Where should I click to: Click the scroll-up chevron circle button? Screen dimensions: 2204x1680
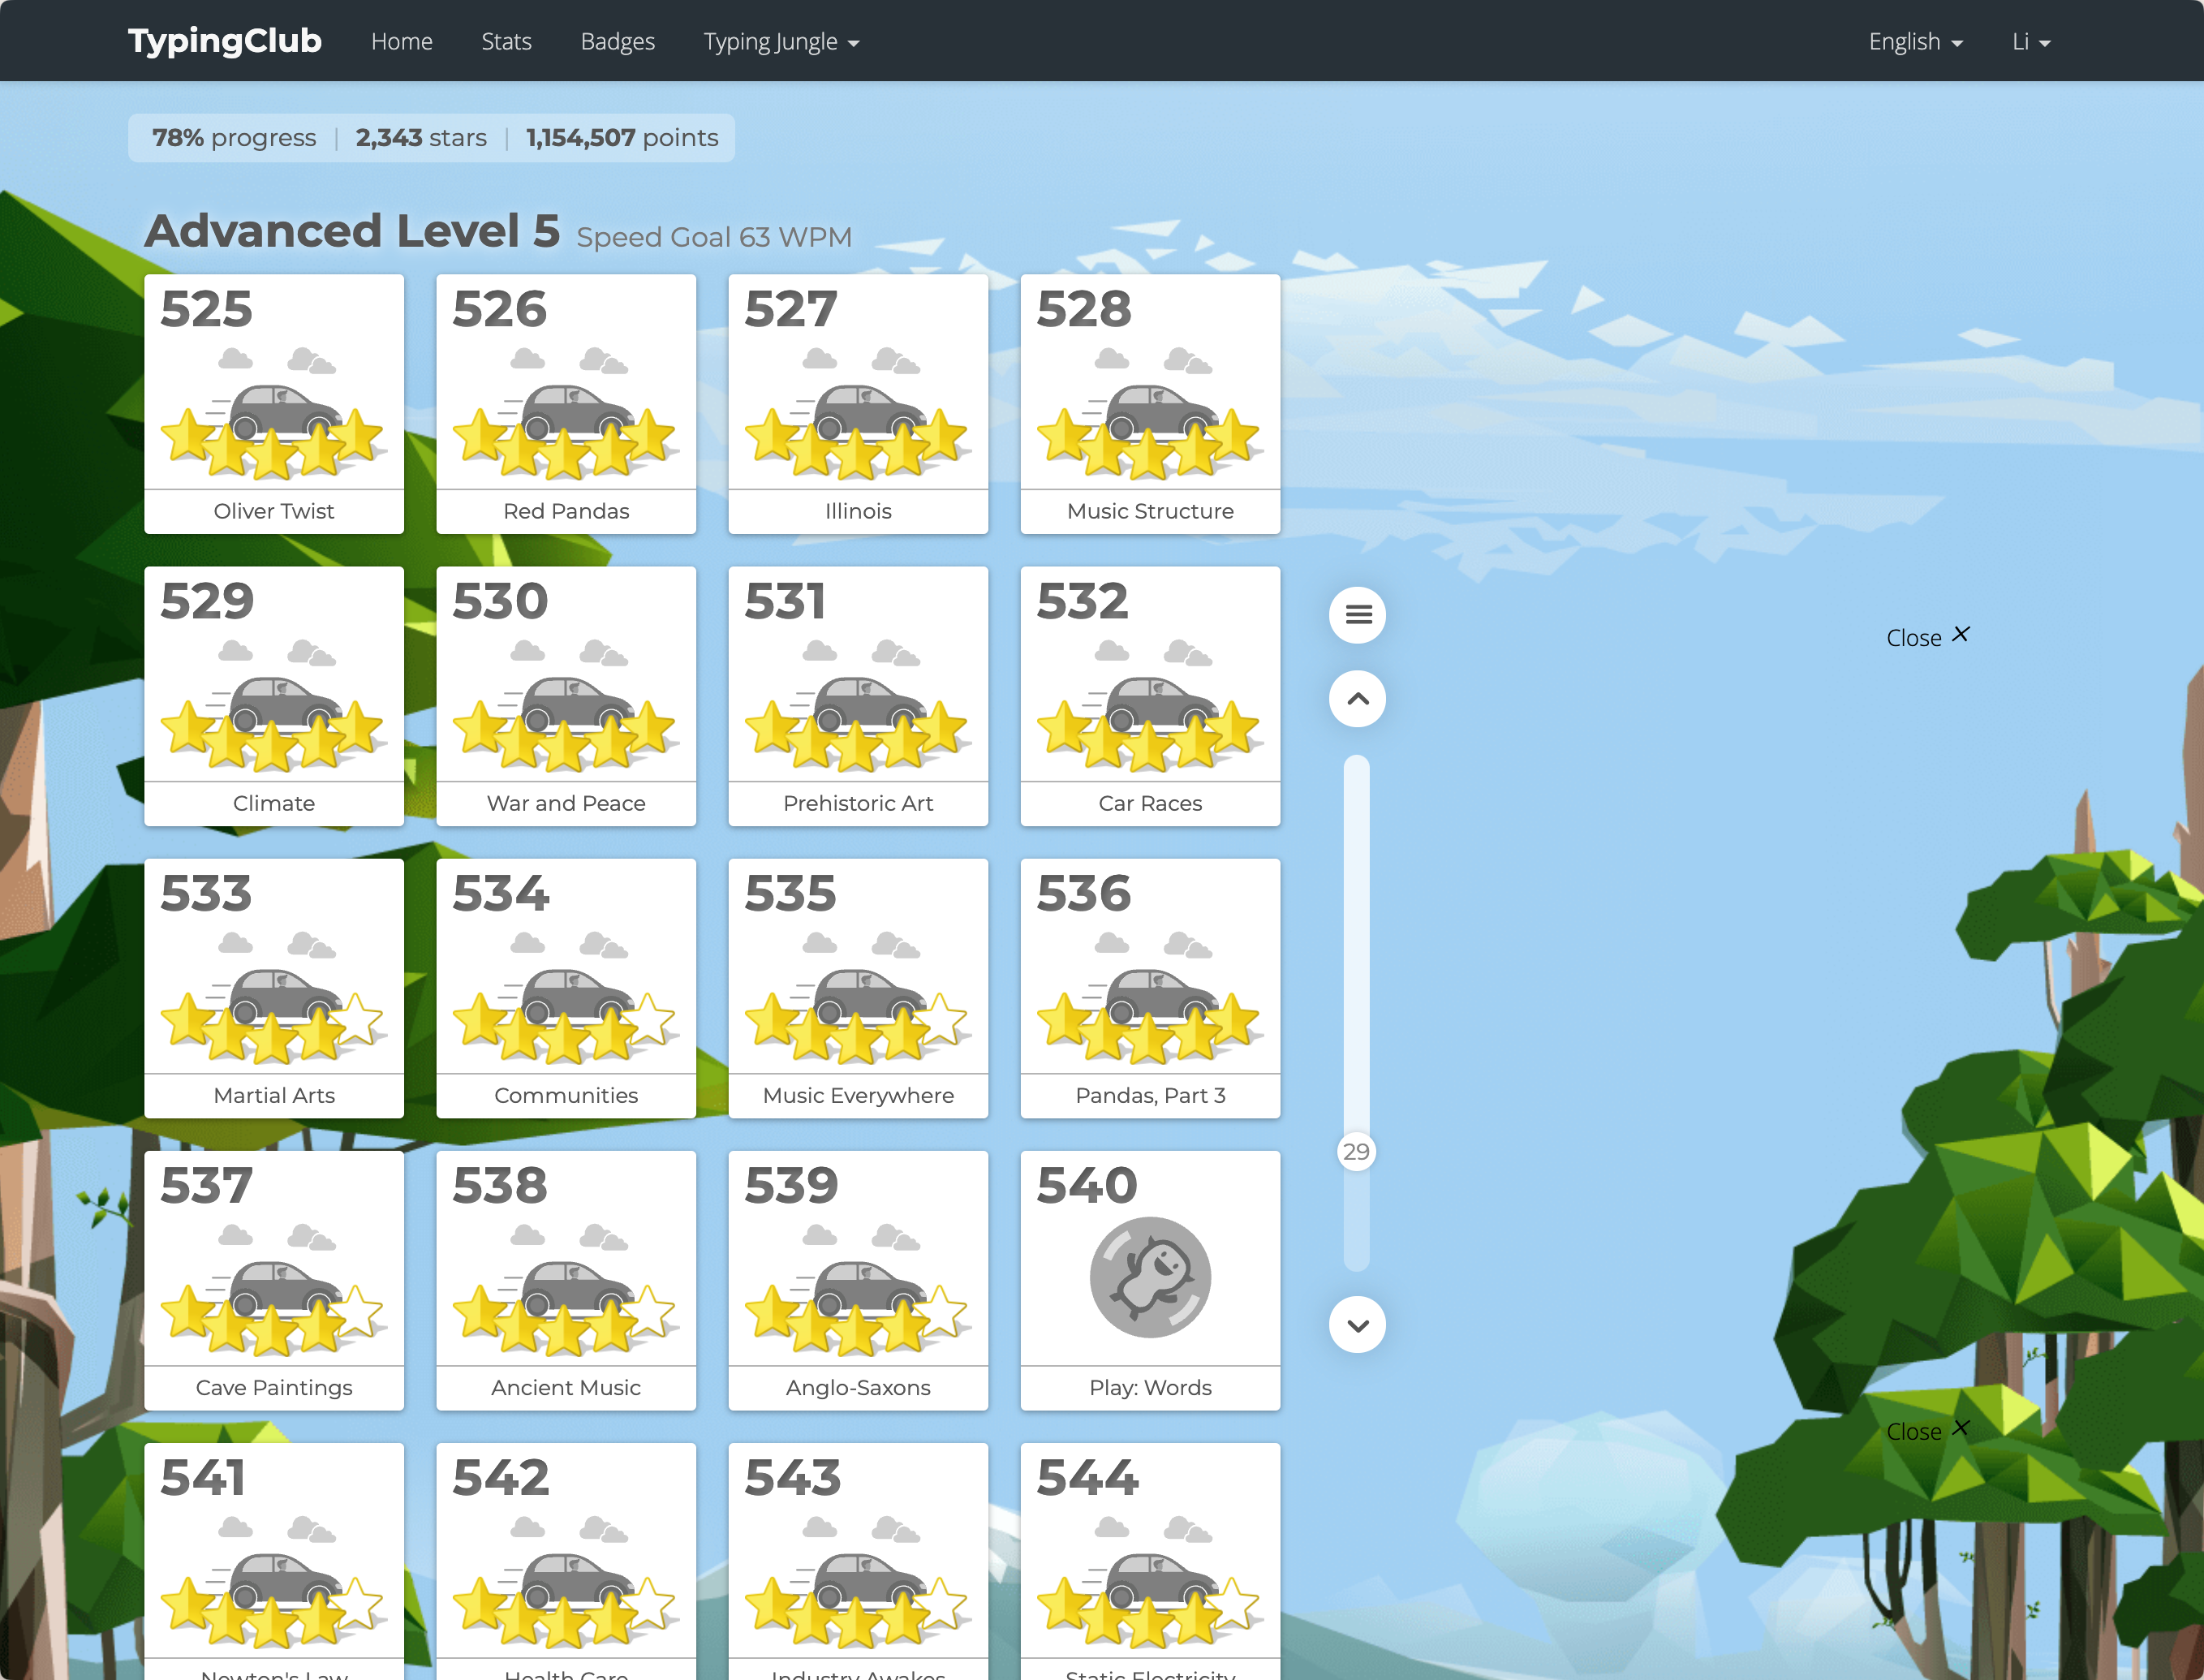(1357, 699)
